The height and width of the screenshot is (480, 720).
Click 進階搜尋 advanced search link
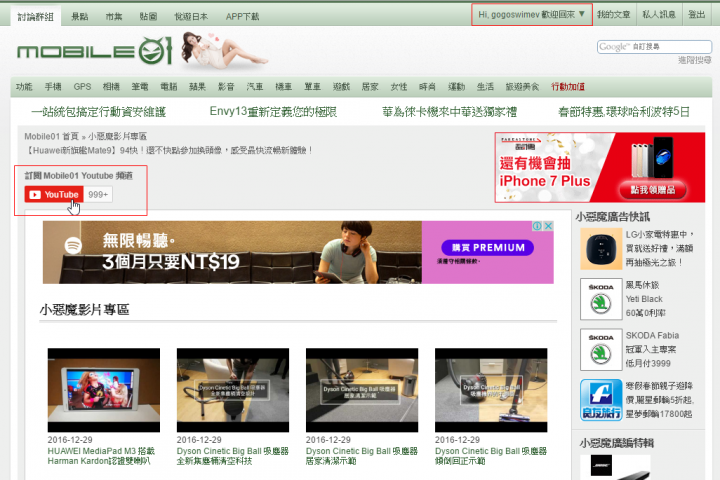point(694,60)
